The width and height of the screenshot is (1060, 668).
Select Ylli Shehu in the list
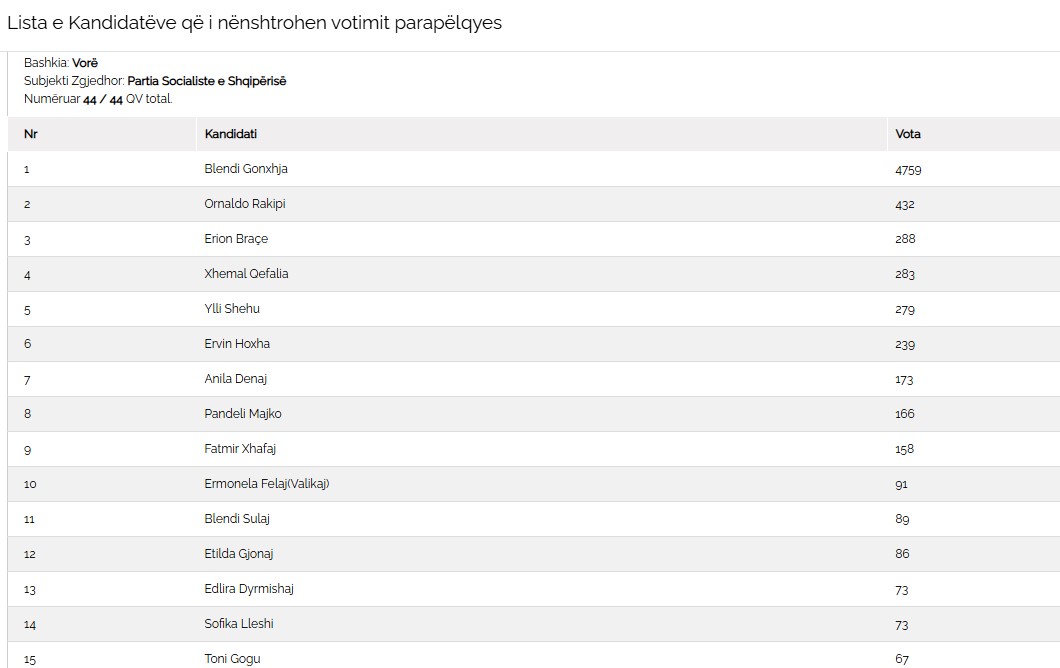232,309
